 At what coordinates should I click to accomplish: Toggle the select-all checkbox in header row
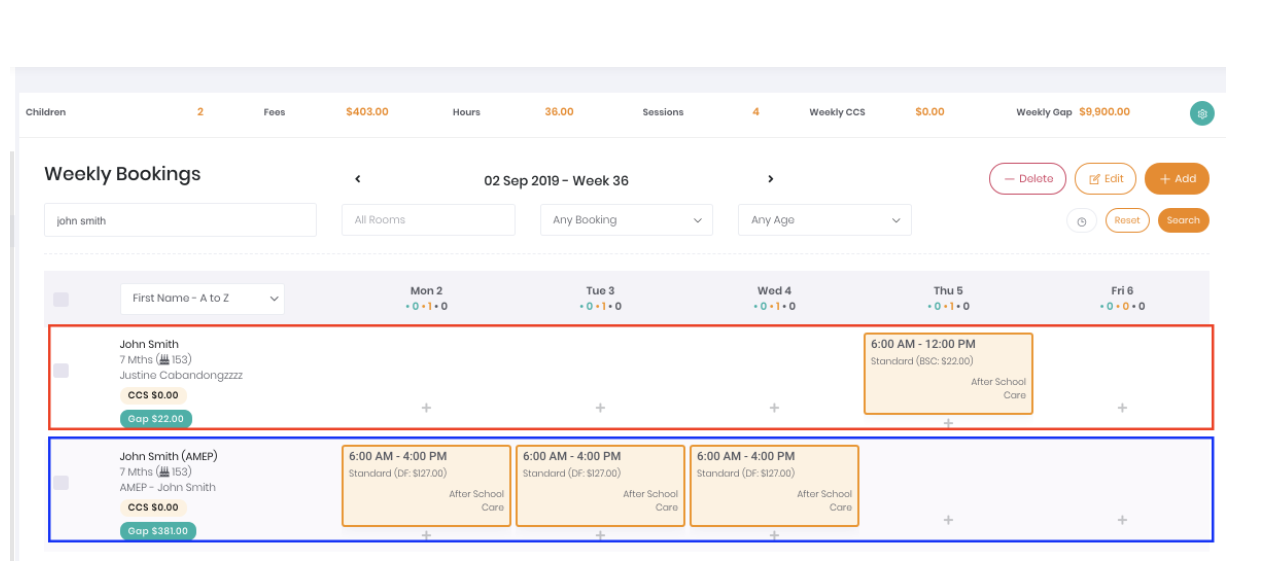tap(61, 299)
